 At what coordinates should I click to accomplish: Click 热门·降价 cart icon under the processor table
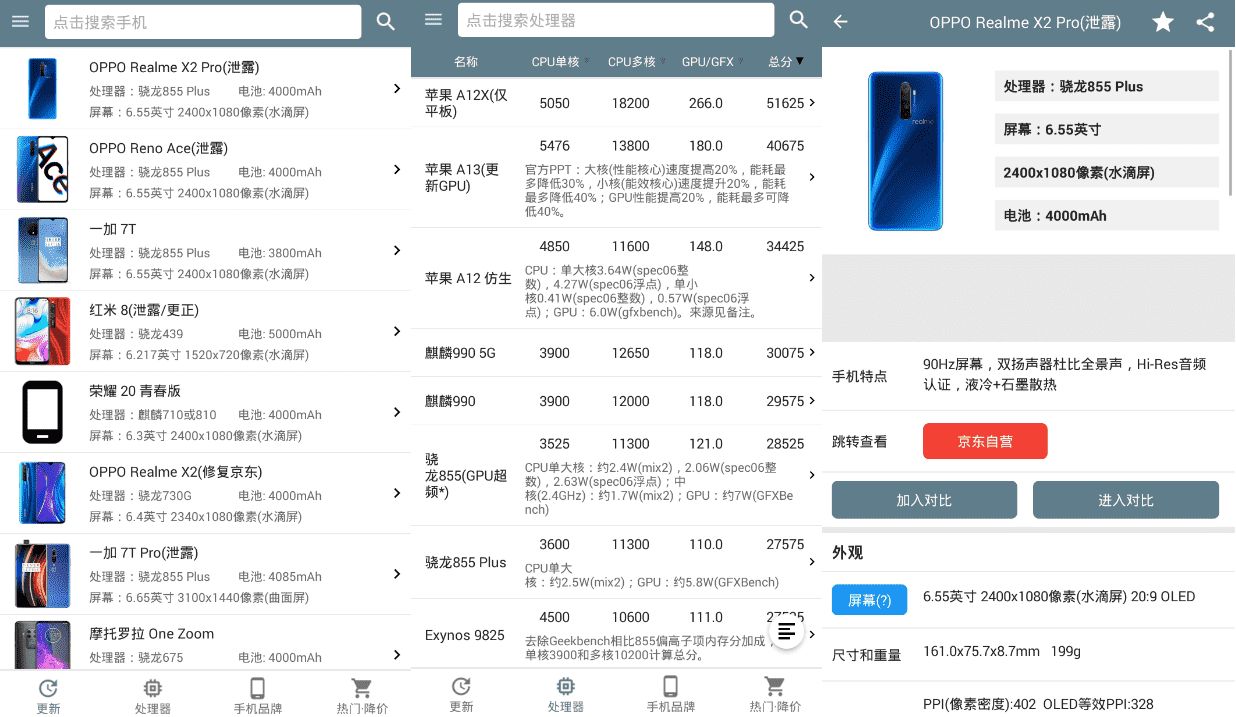pyautogui.click(x=774, y=694)
